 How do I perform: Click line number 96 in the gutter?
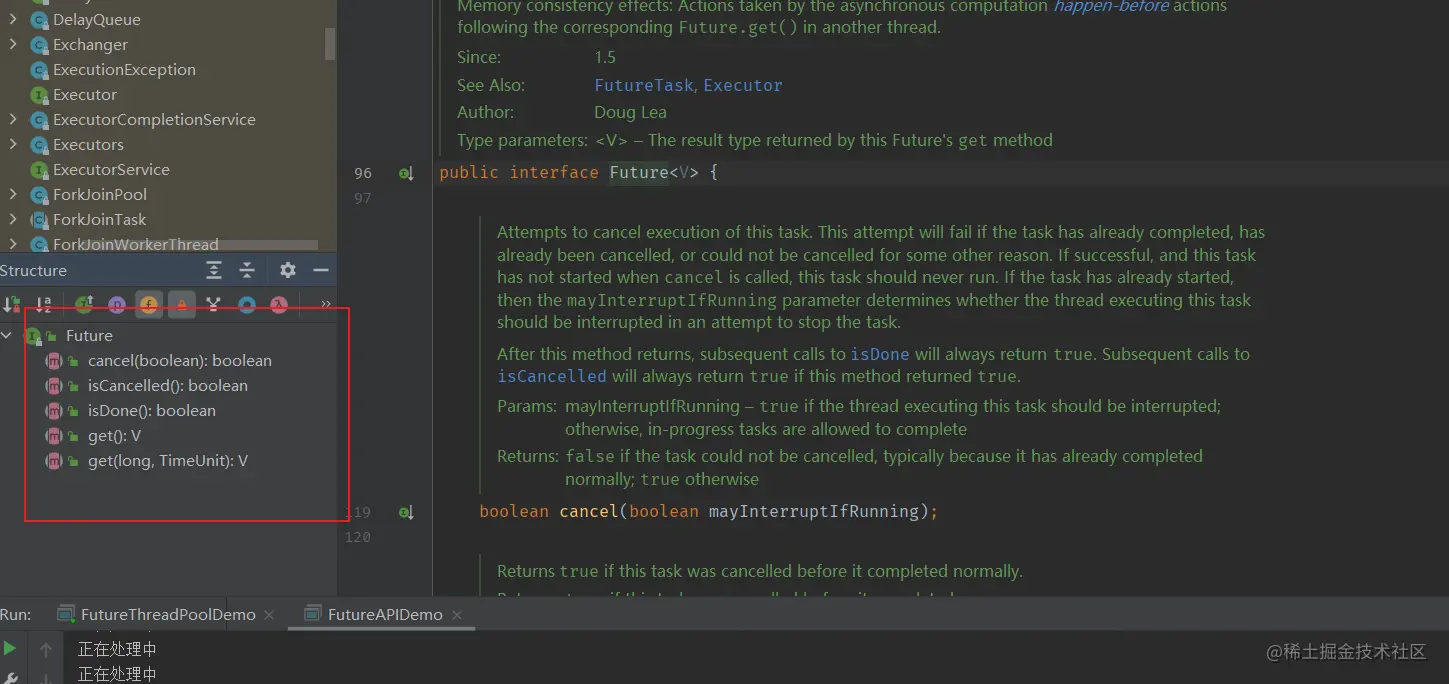[362, 173]
